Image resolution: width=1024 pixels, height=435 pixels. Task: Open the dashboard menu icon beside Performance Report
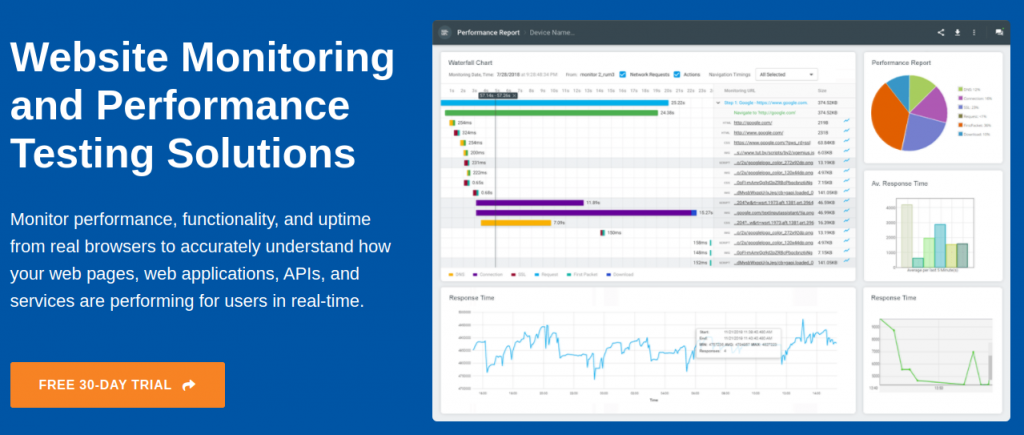[445, 32]
